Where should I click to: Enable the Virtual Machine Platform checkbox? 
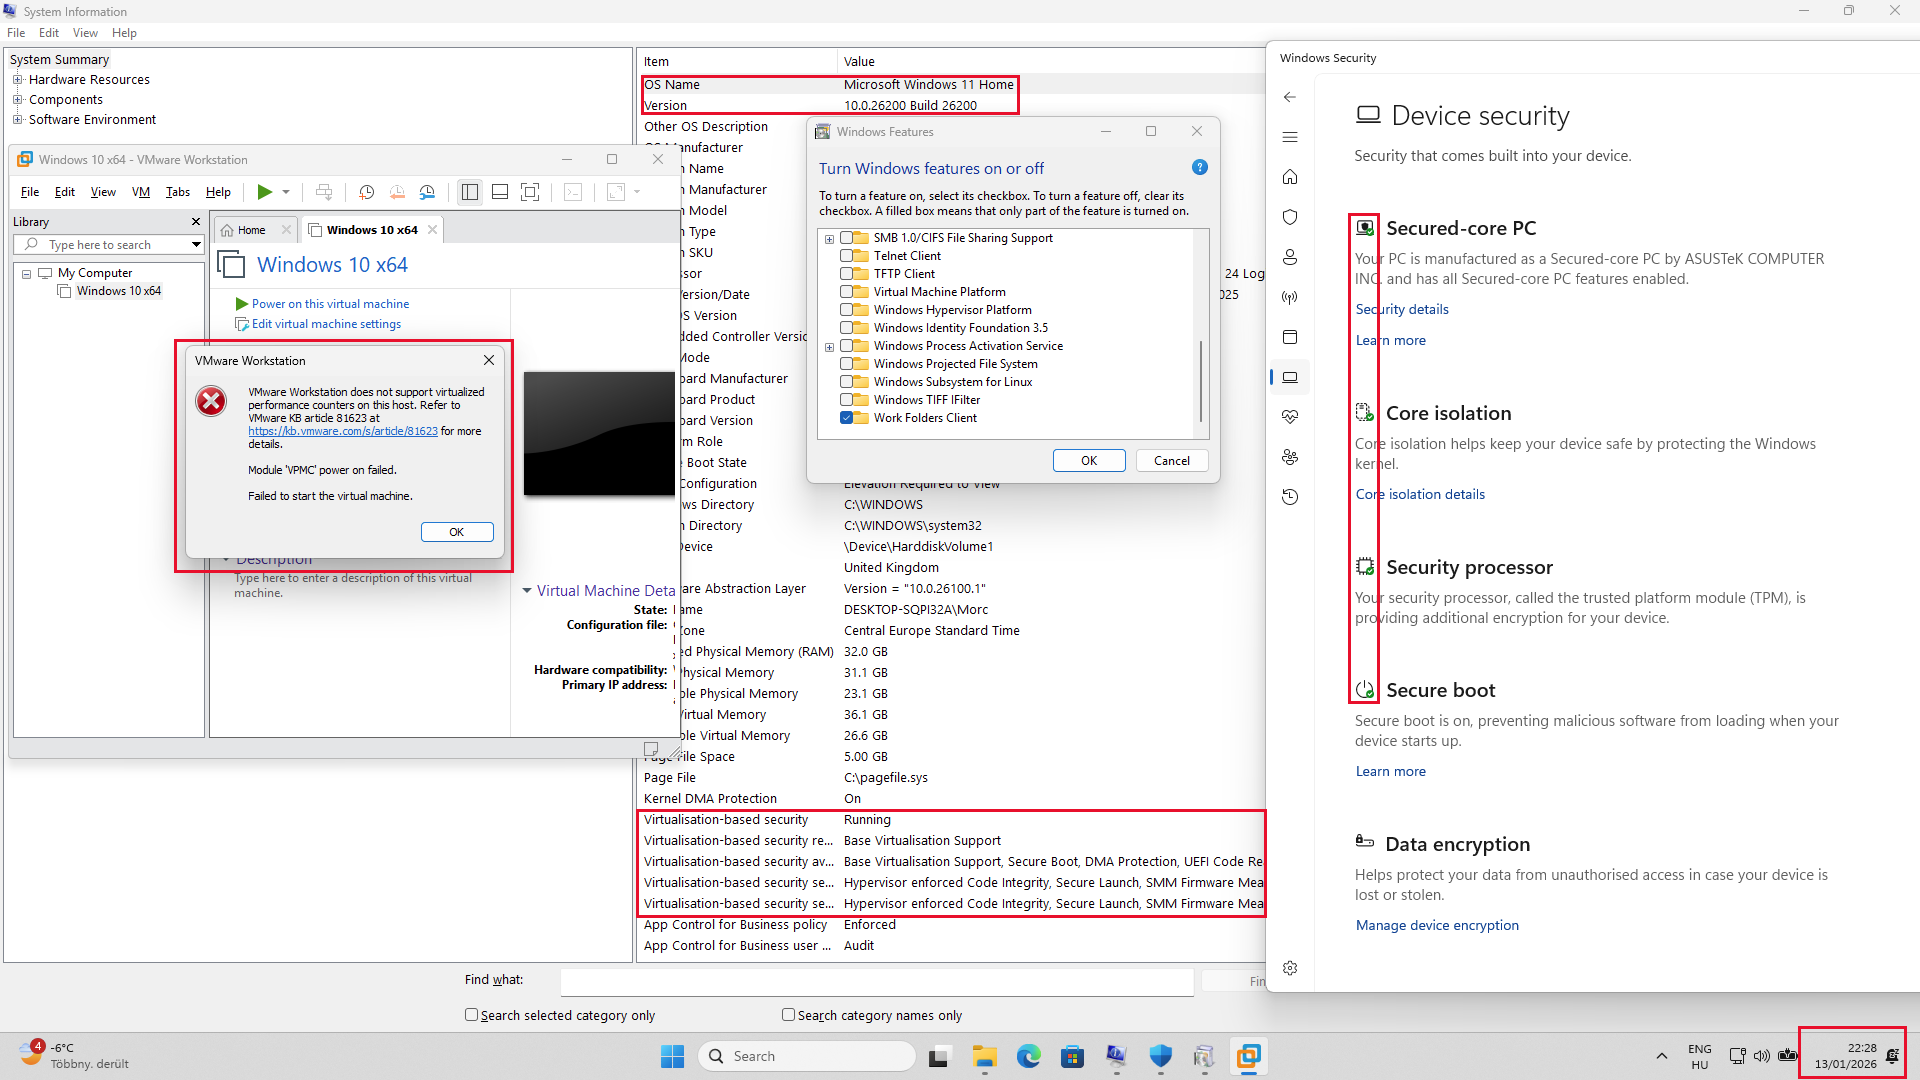point(847,292)
